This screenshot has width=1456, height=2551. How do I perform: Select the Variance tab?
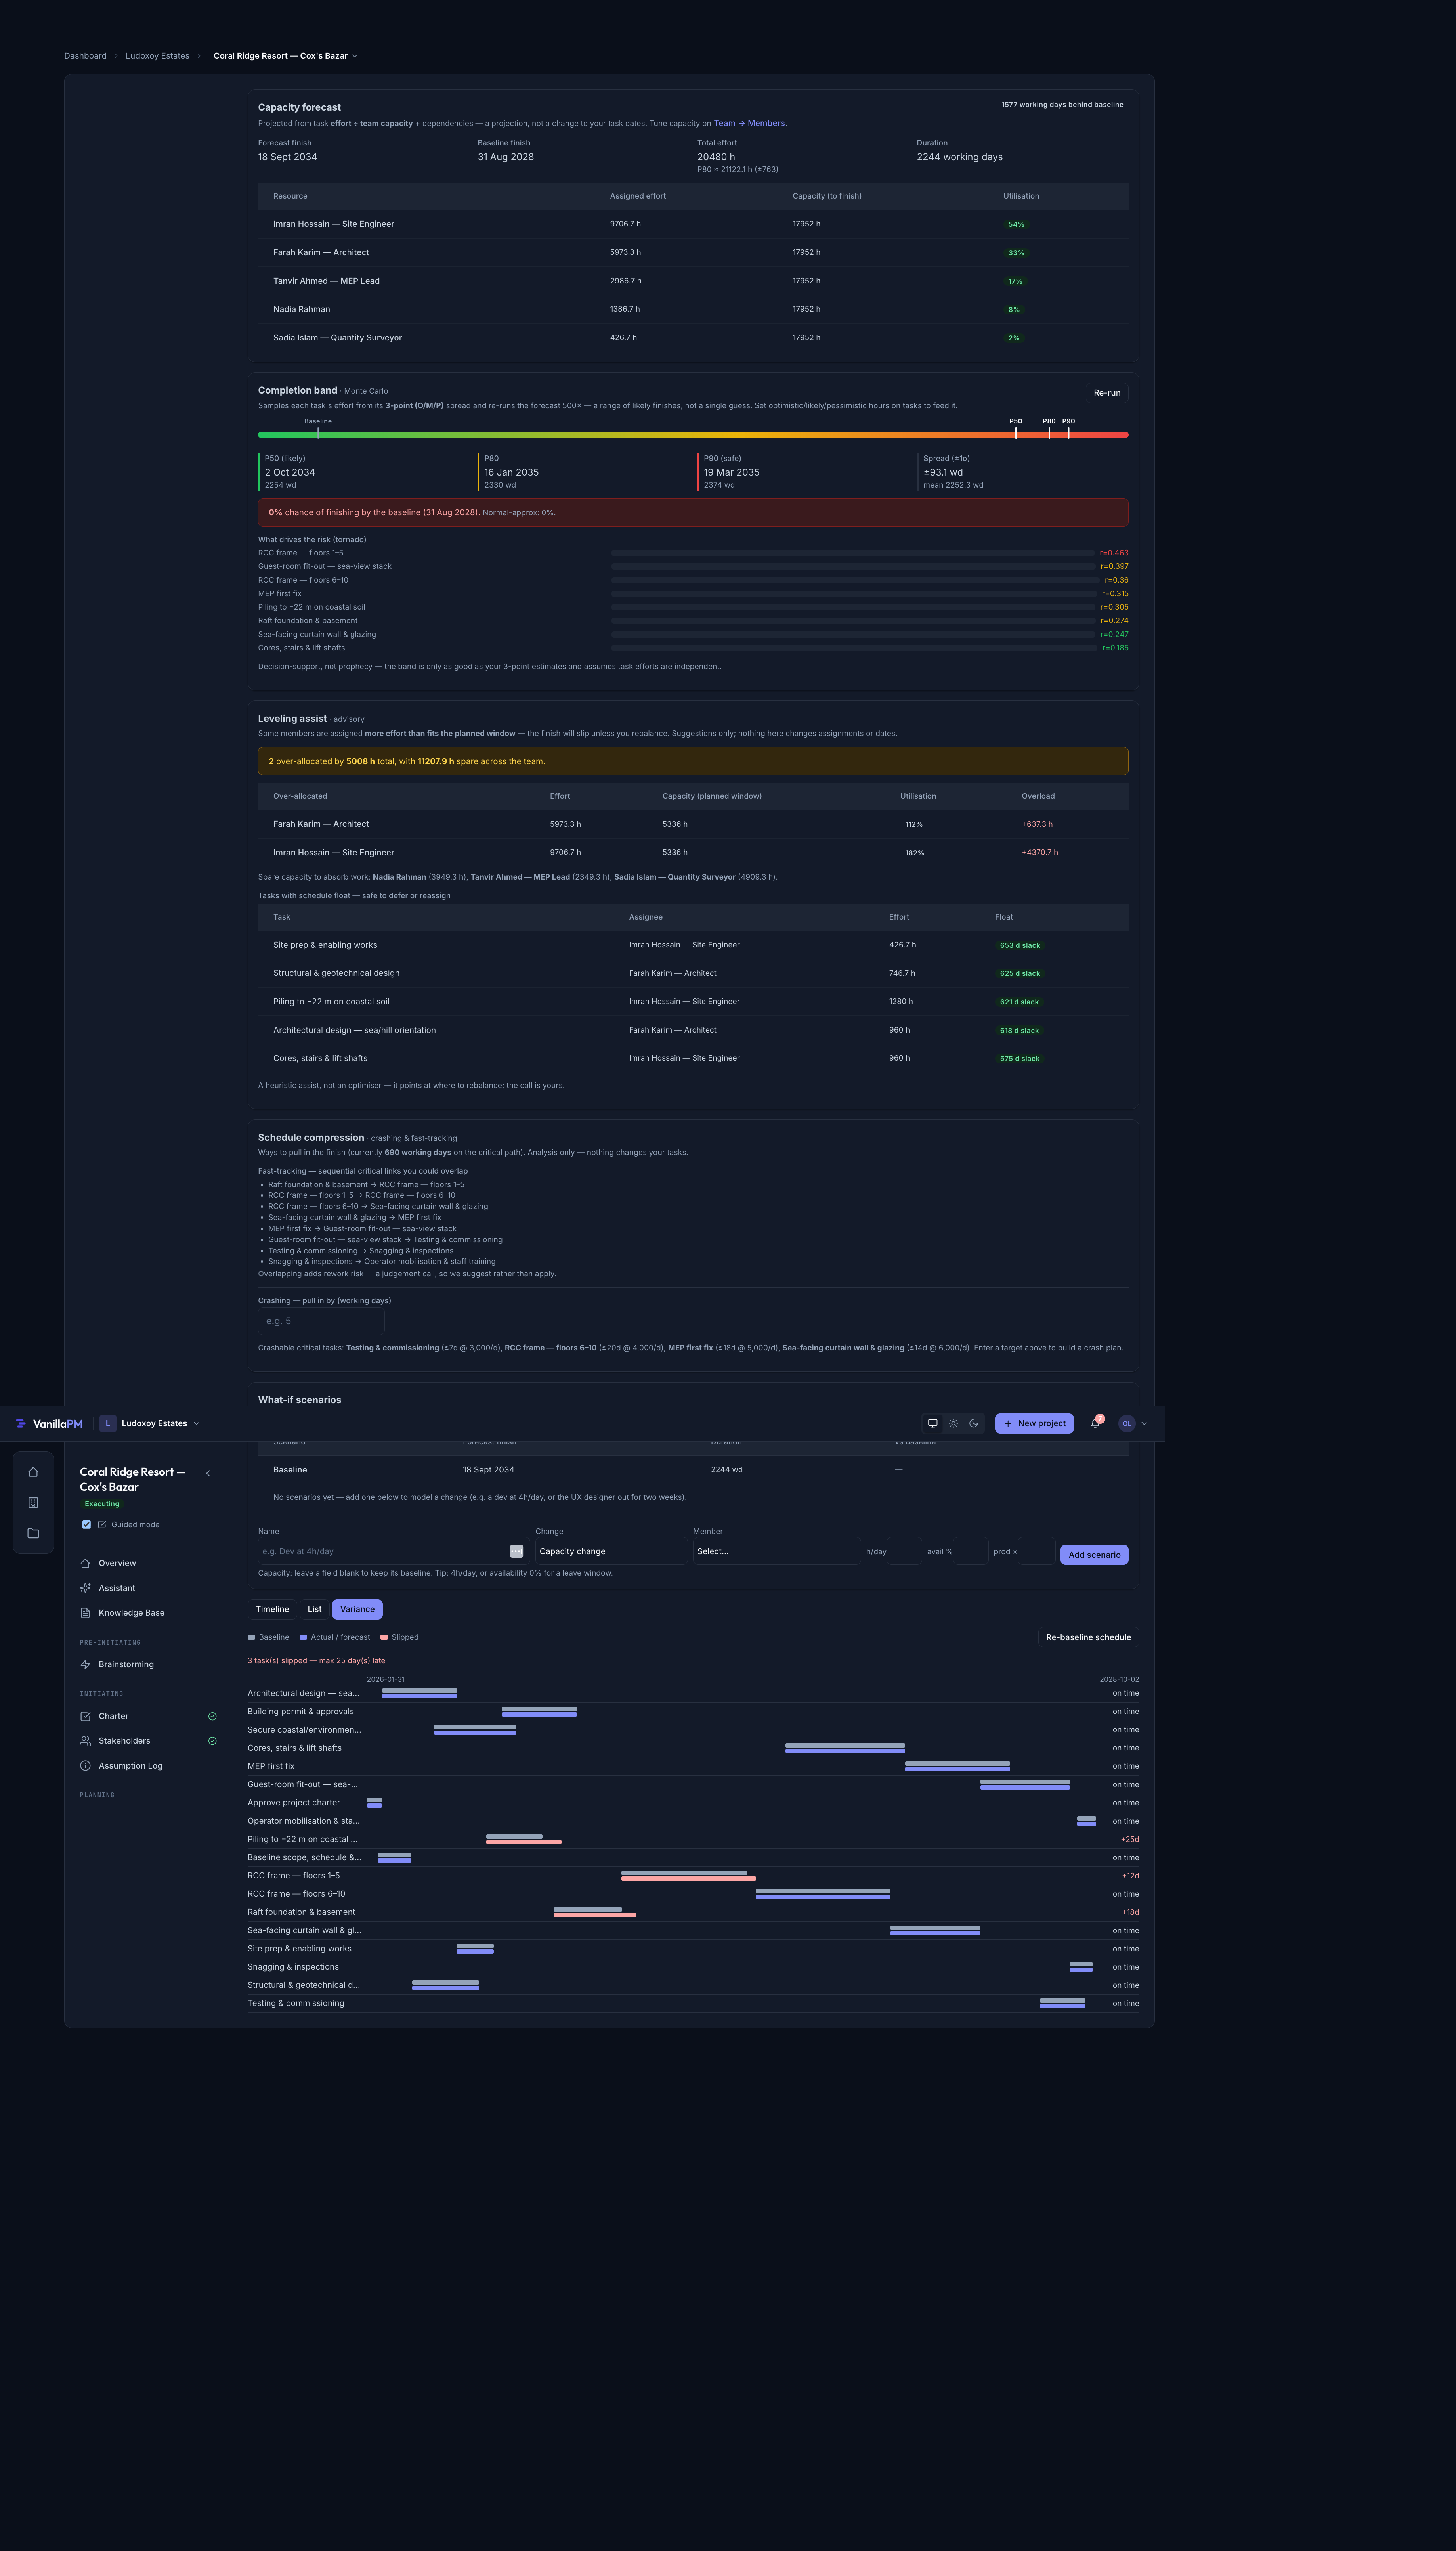(x=357, y=1609)
